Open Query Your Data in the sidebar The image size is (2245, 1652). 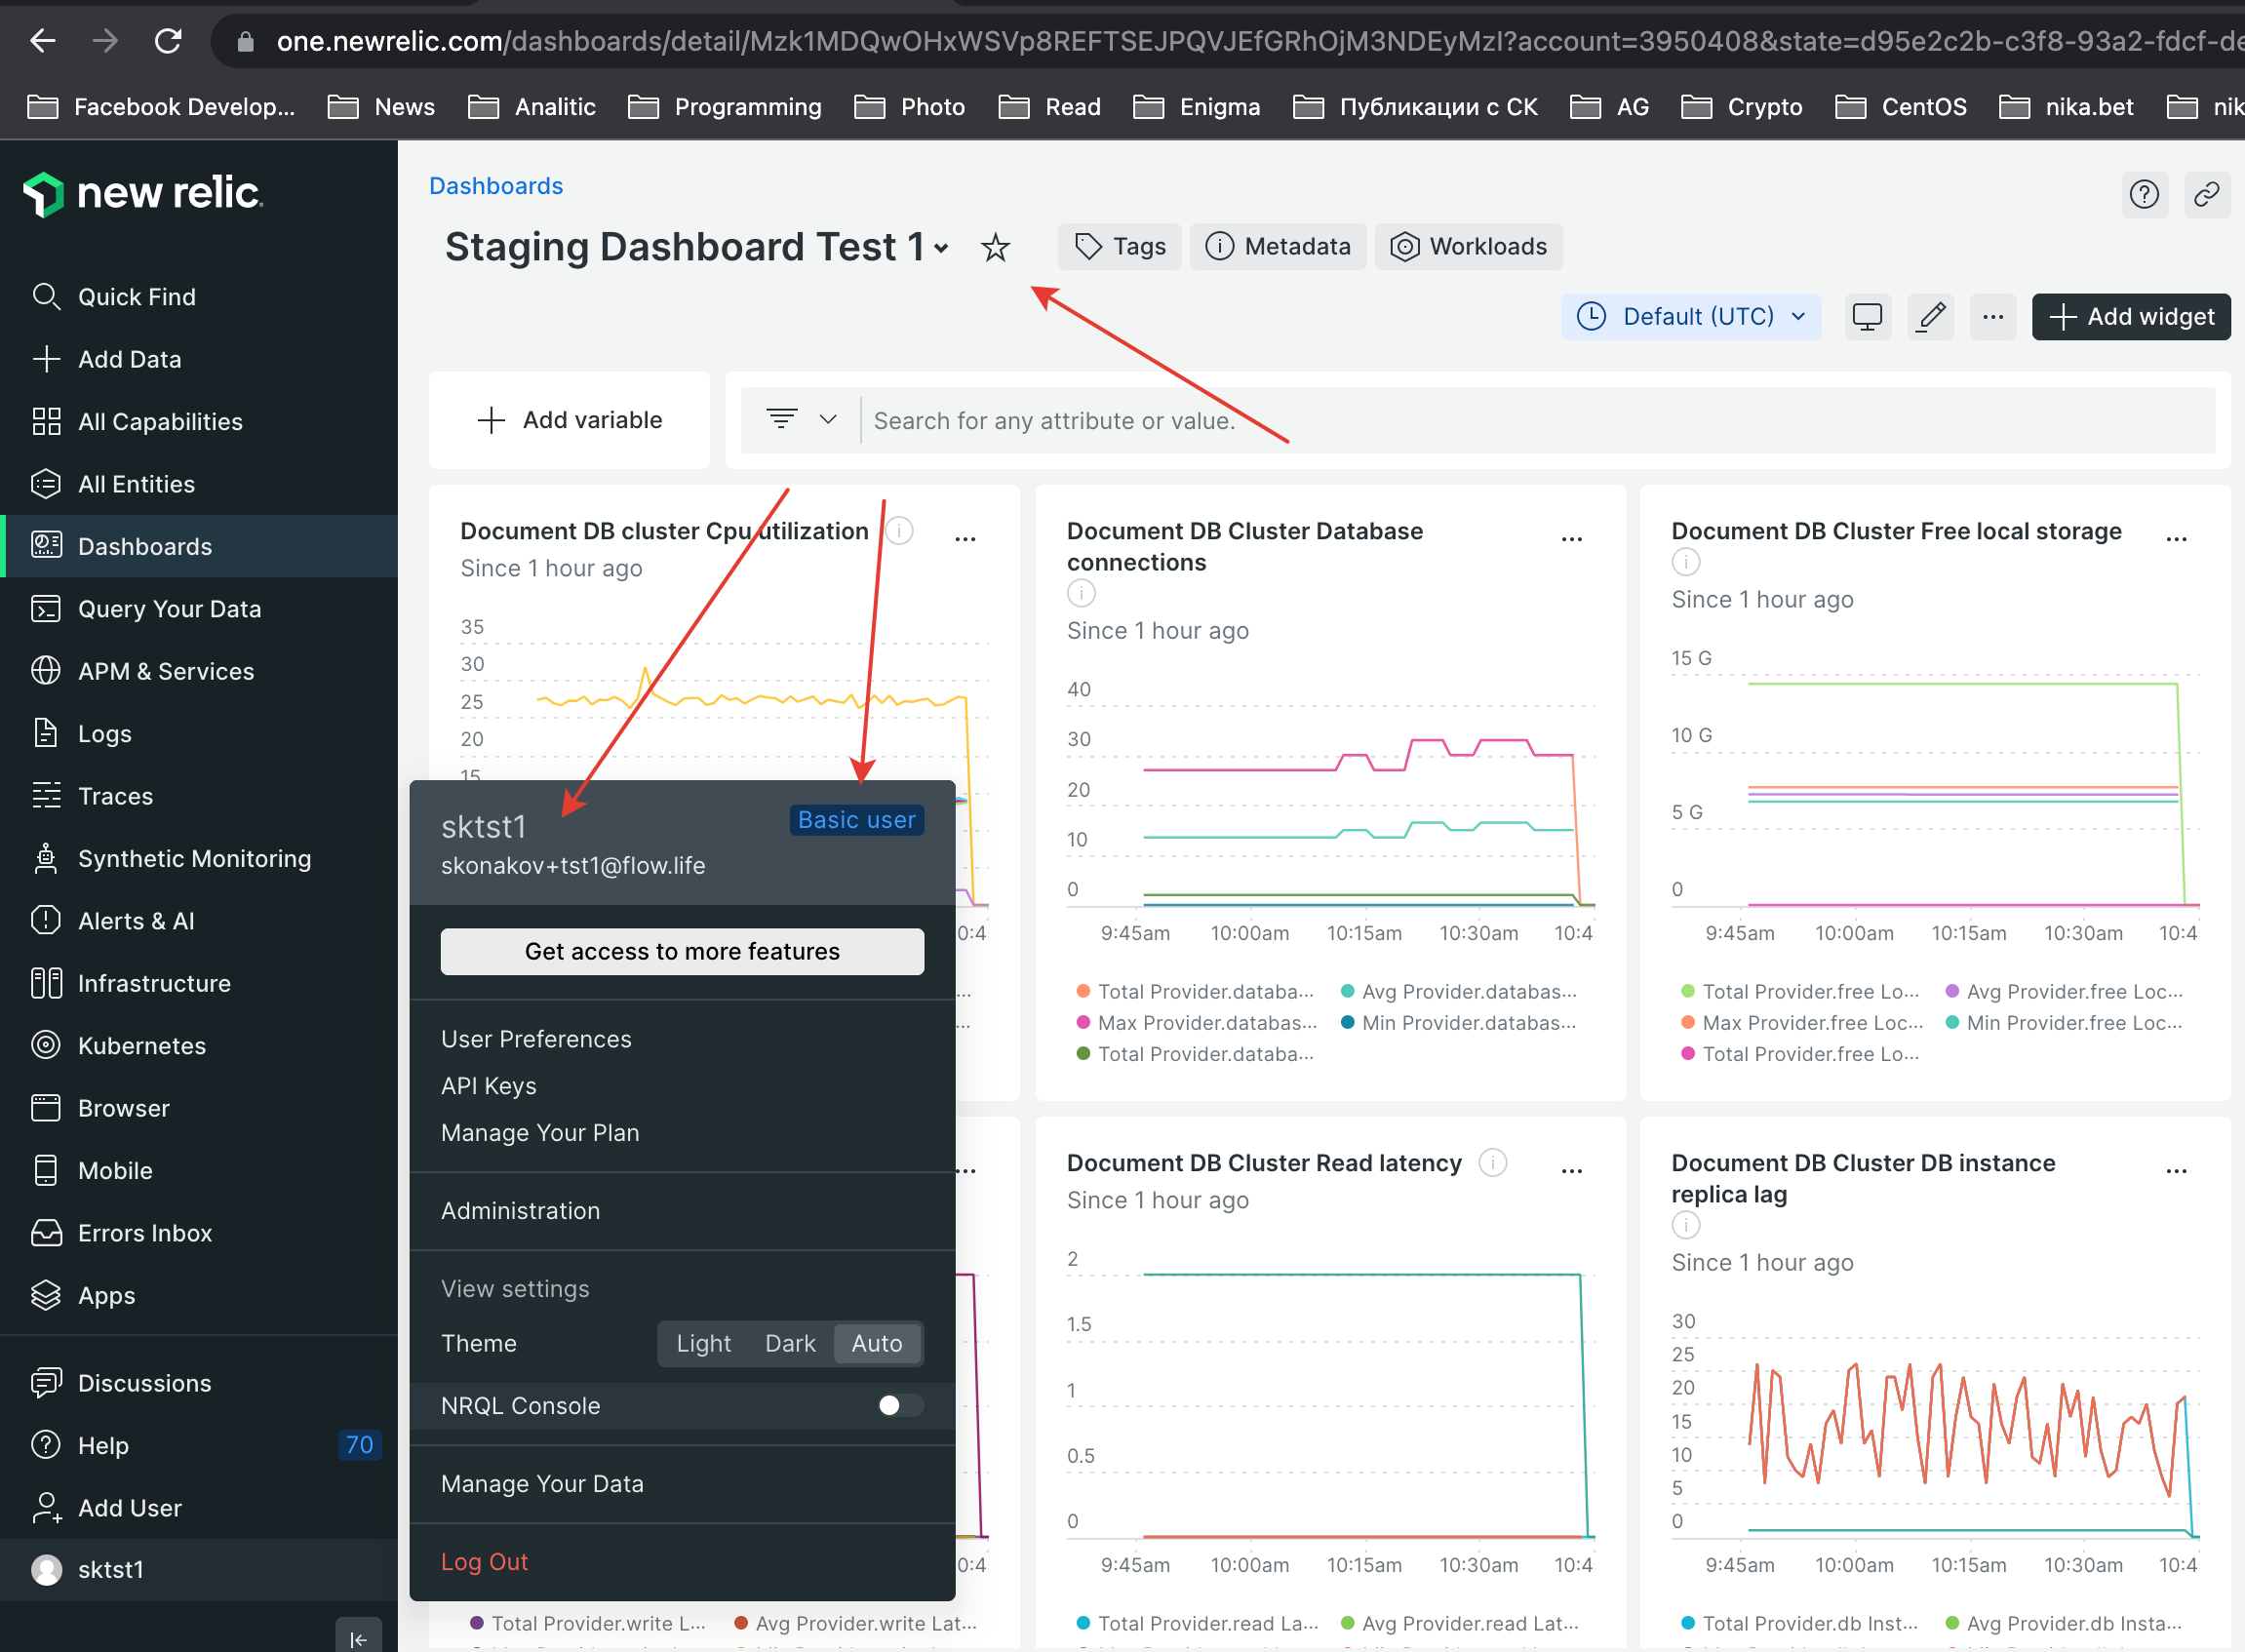[199, 609]
